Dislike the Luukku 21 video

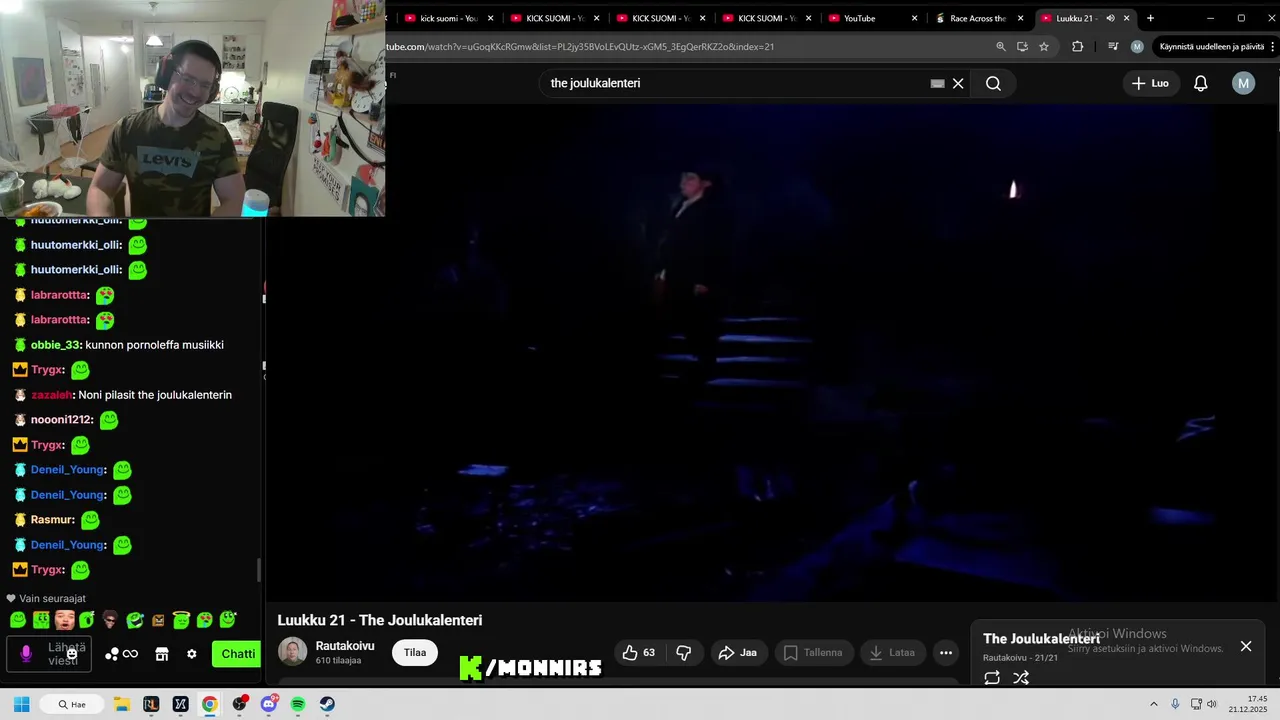tap(684, 653)
